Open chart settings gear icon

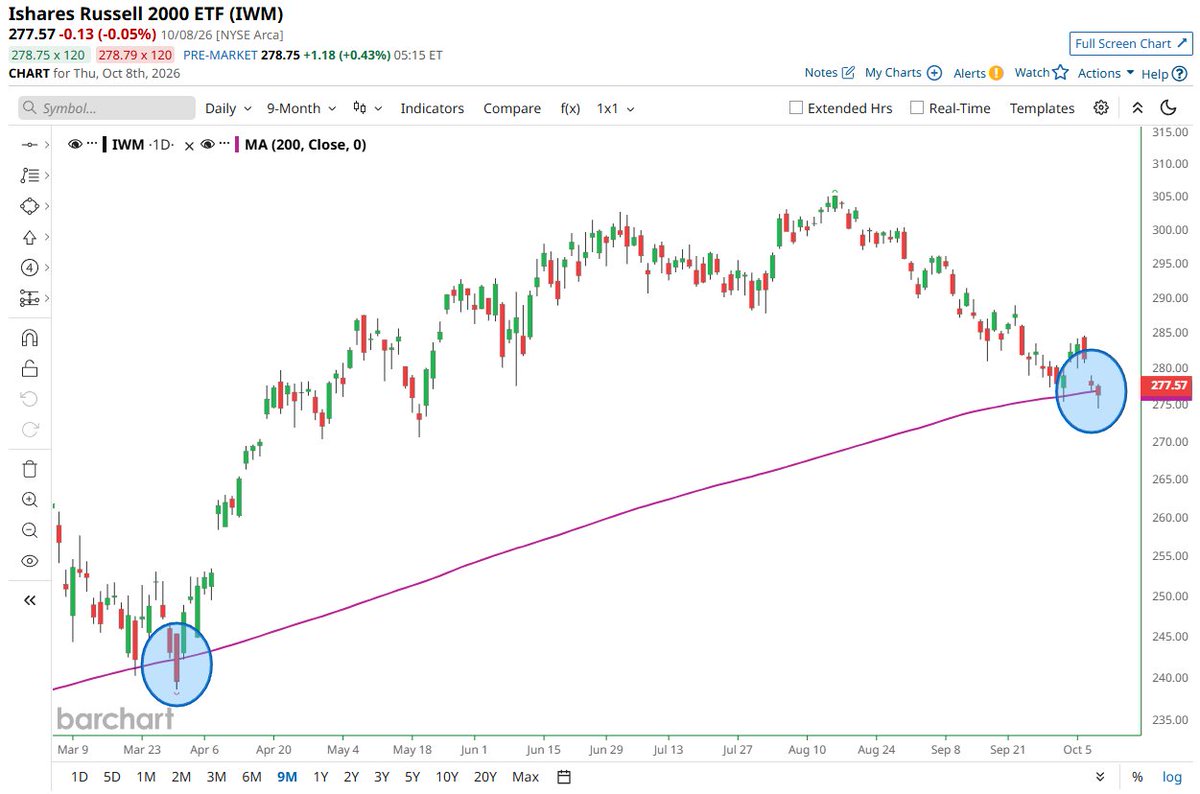[1101, 108]
